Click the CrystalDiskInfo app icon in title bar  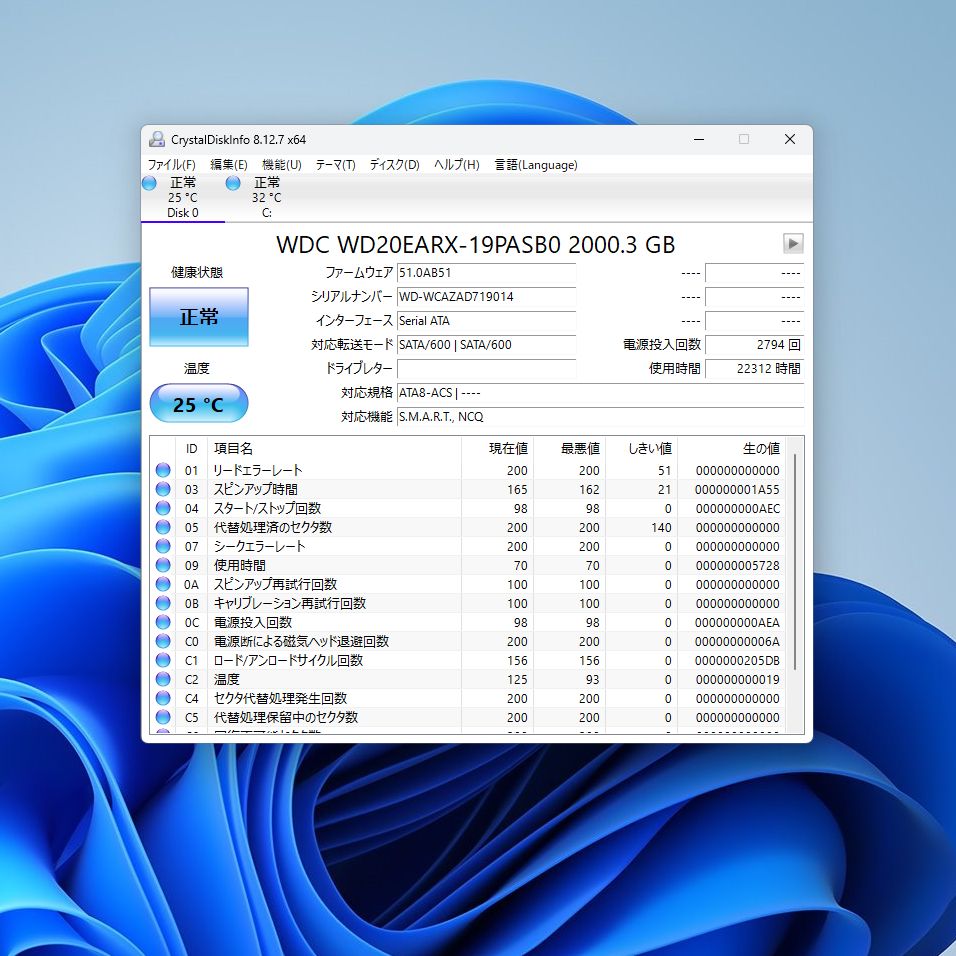coord(157,140)
